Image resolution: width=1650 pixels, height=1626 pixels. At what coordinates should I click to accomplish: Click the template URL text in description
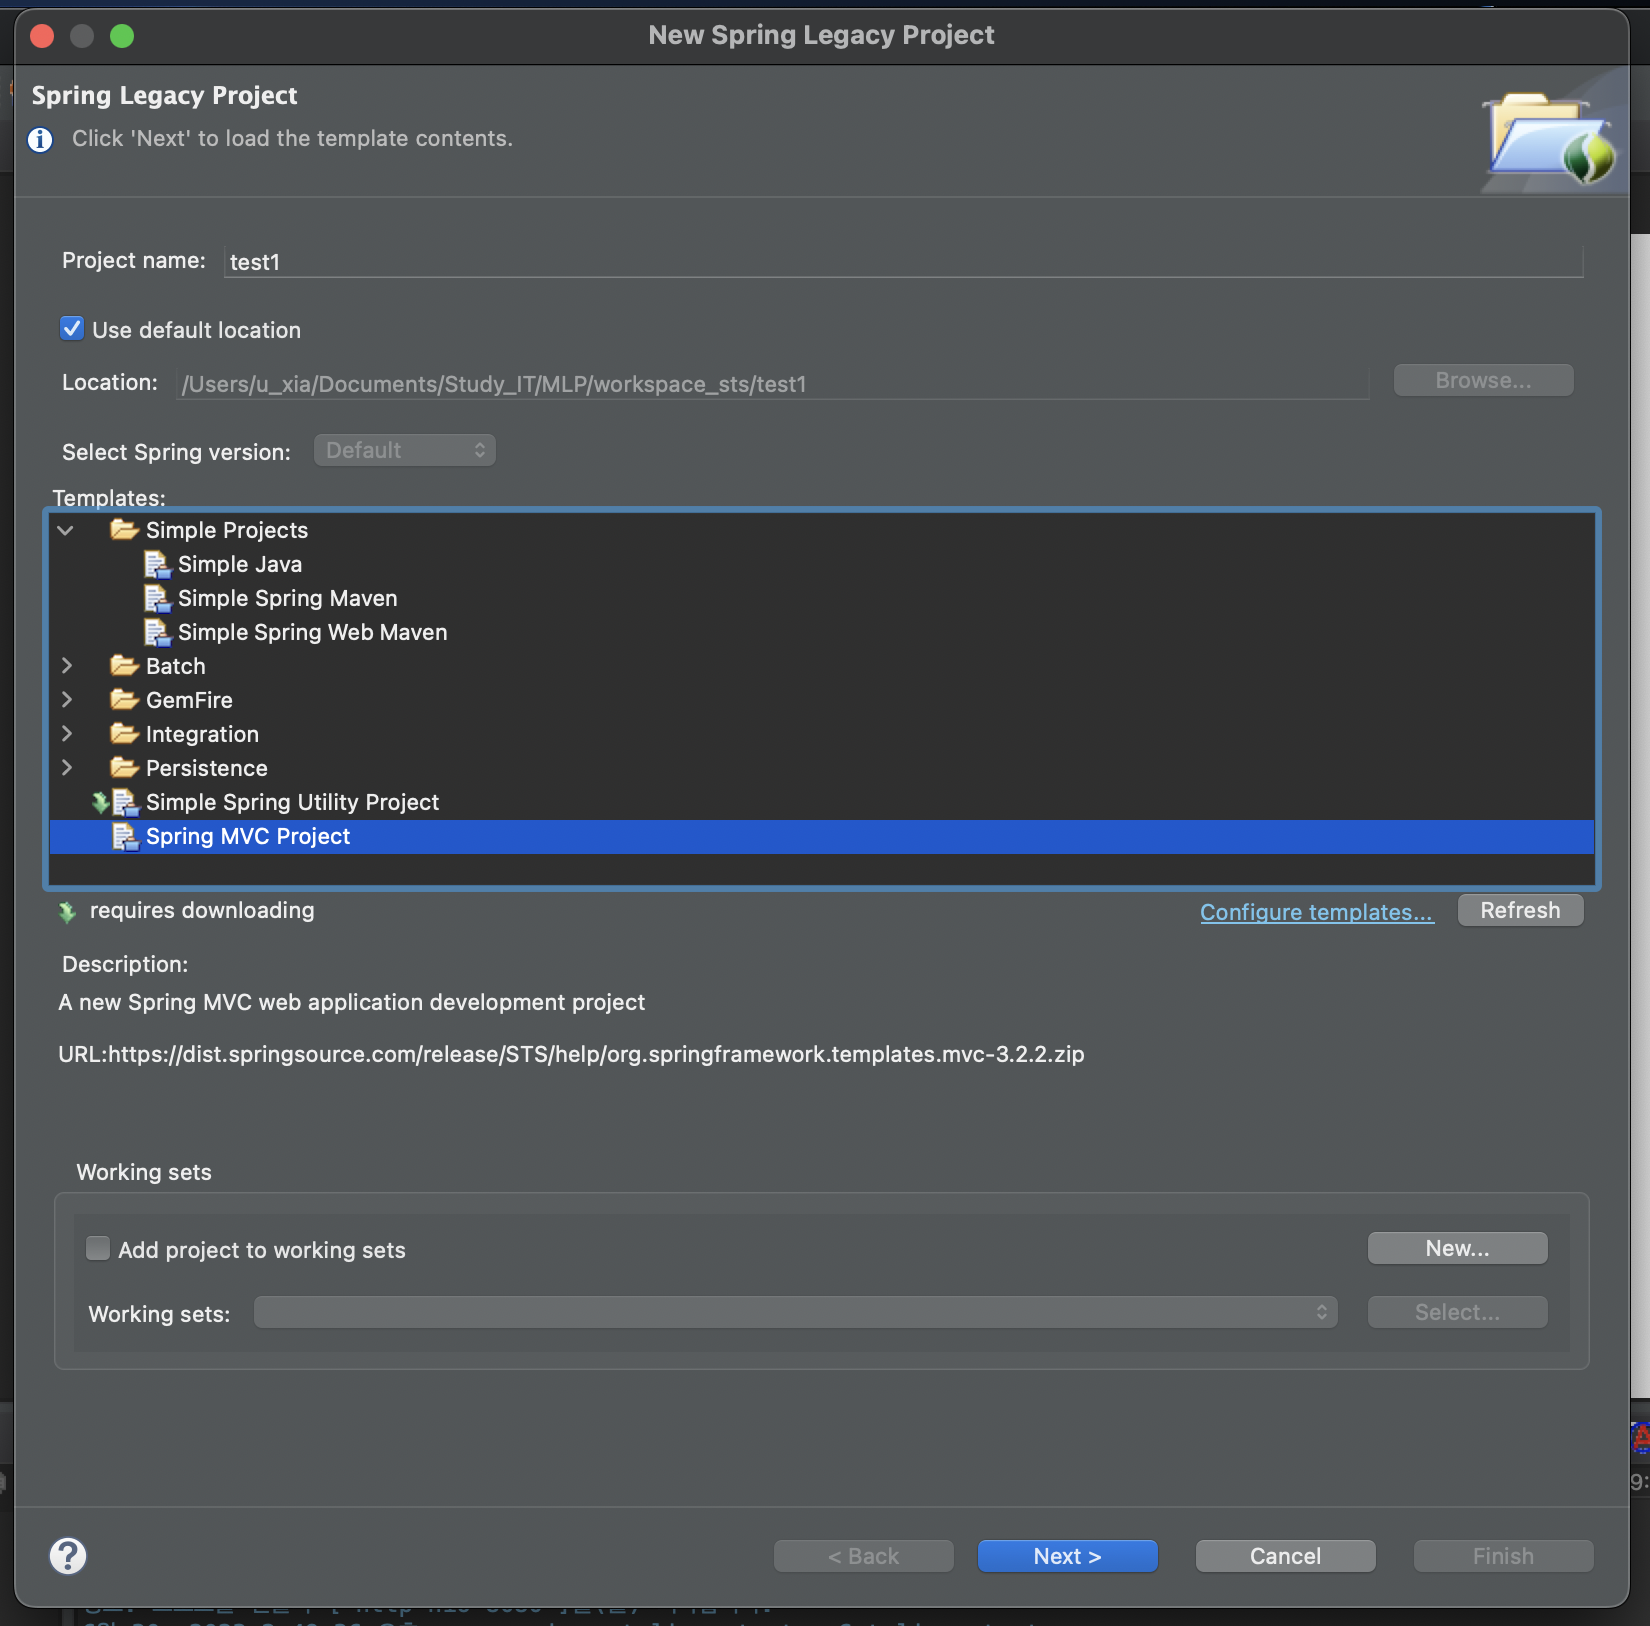point(571,1054)
